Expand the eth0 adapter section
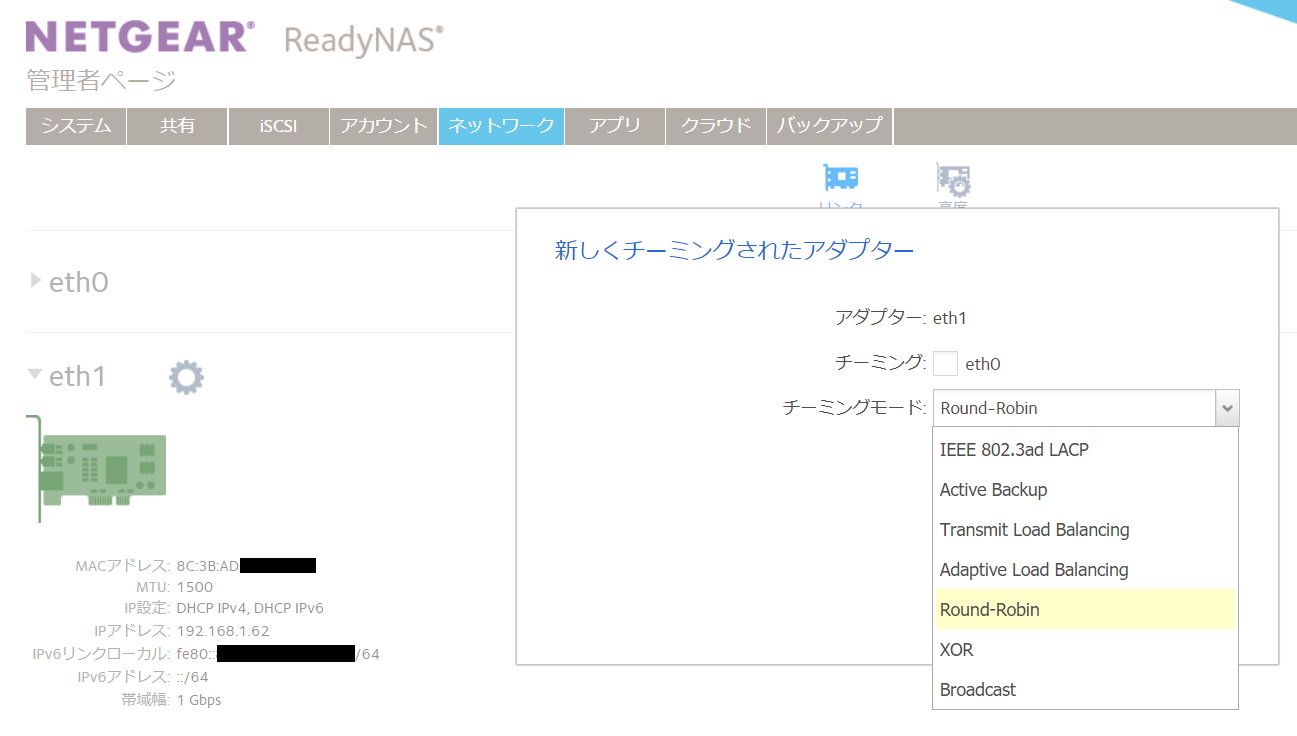This screenshot has width=1297, height=736. 36,282
